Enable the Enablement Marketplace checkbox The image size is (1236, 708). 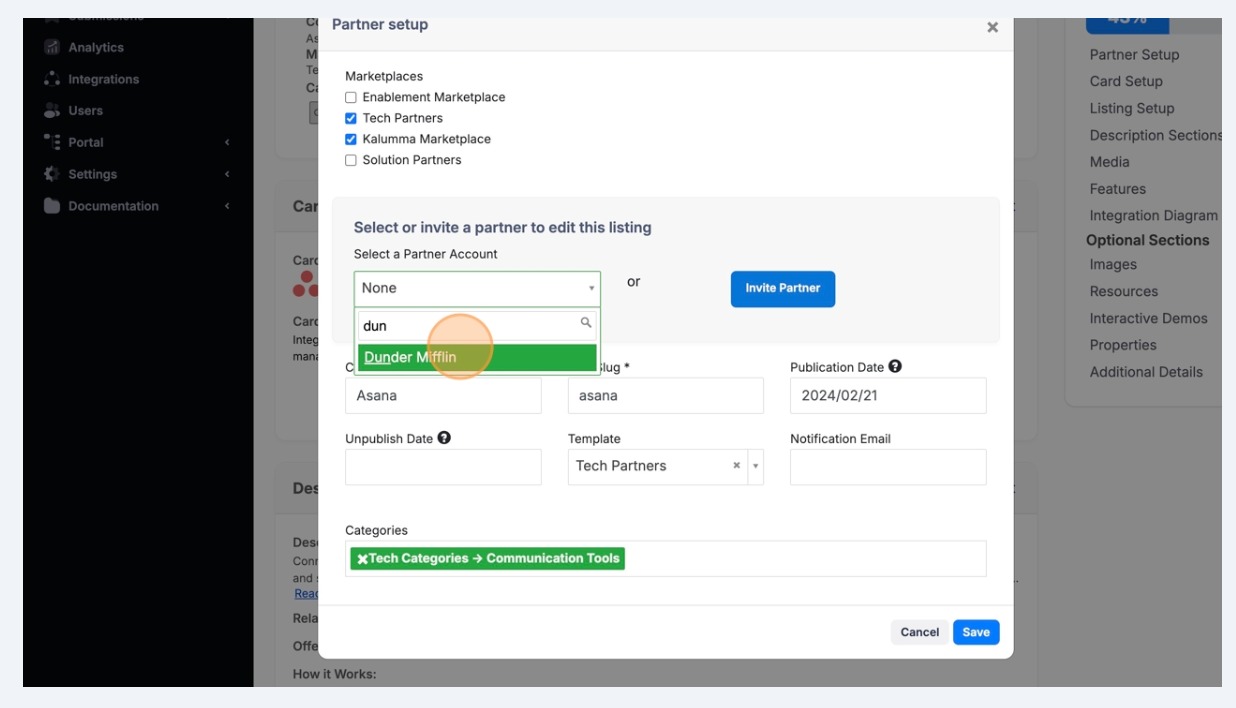pos(351,97)
